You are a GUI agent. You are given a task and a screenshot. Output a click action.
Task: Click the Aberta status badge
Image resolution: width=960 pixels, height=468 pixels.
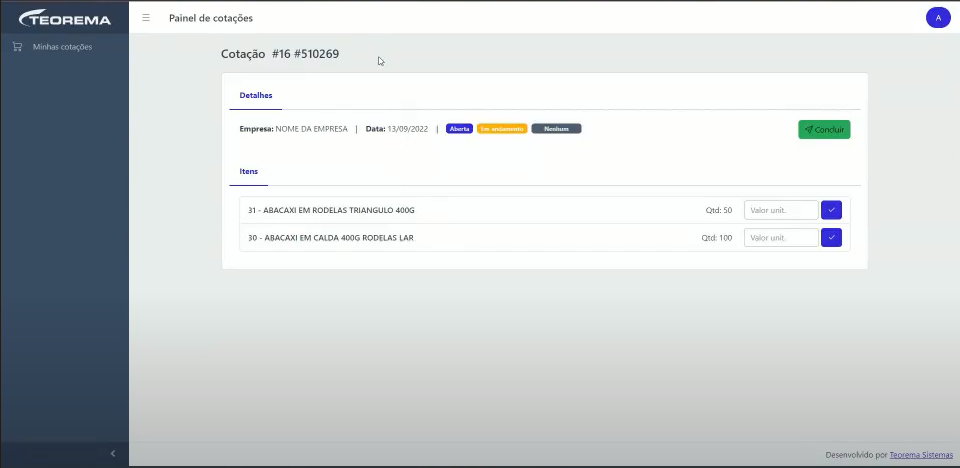(459, 129)
